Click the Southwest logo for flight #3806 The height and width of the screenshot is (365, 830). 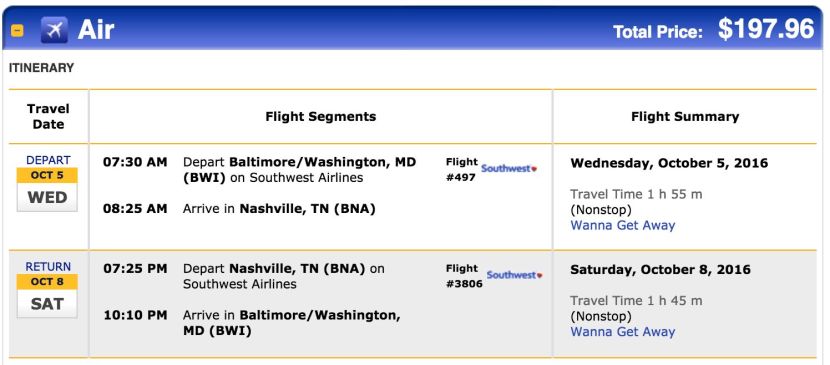(514, 275)
